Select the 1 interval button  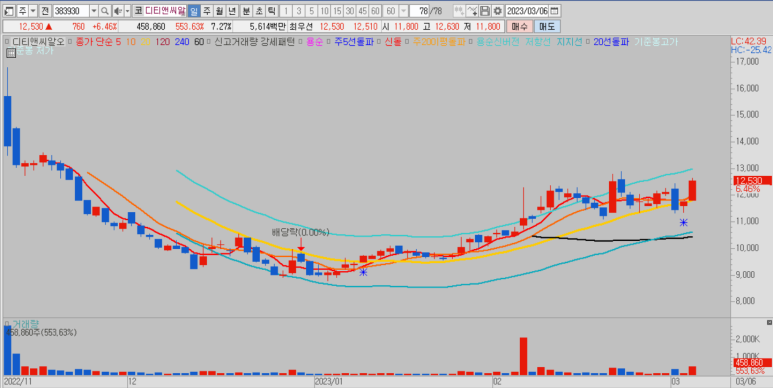tap(286, 11)
